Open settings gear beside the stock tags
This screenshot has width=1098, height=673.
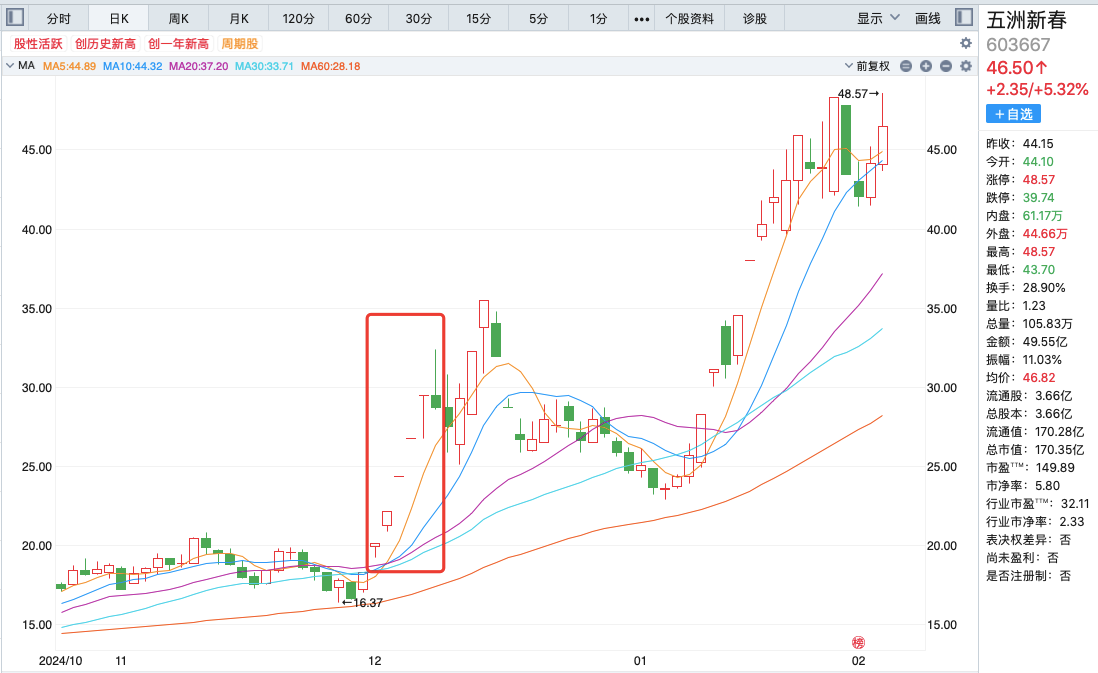click(965, 44)
